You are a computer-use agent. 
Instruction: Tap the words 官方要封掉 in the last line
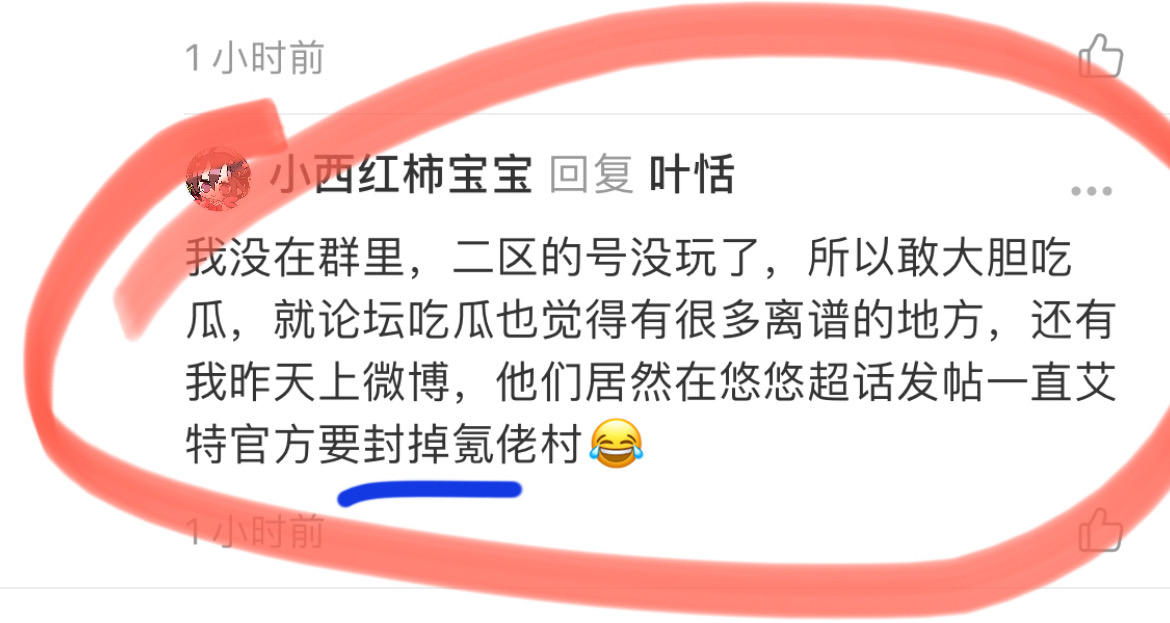tap(340, 445)
